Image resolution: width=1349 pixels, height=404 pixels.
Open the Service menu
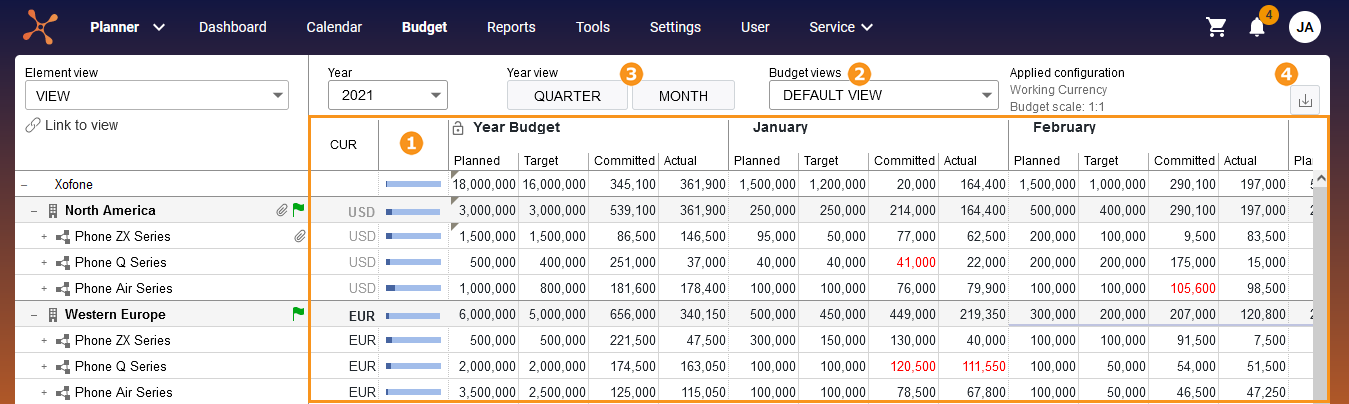click(x=841, y=27)
